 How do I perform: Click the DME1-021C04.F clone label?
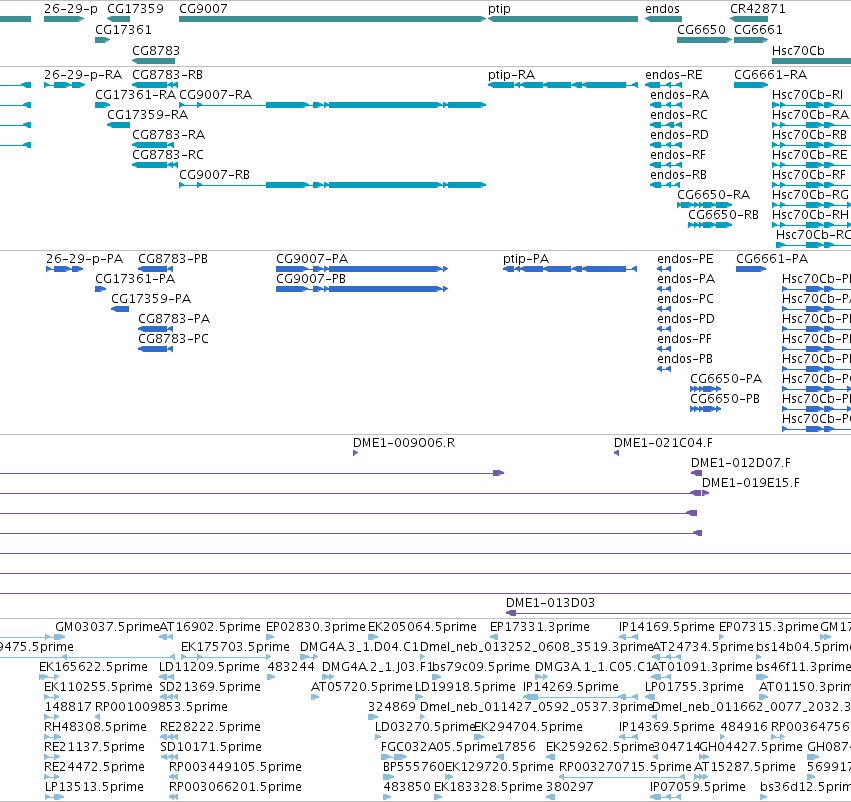[x=663, y=443]
